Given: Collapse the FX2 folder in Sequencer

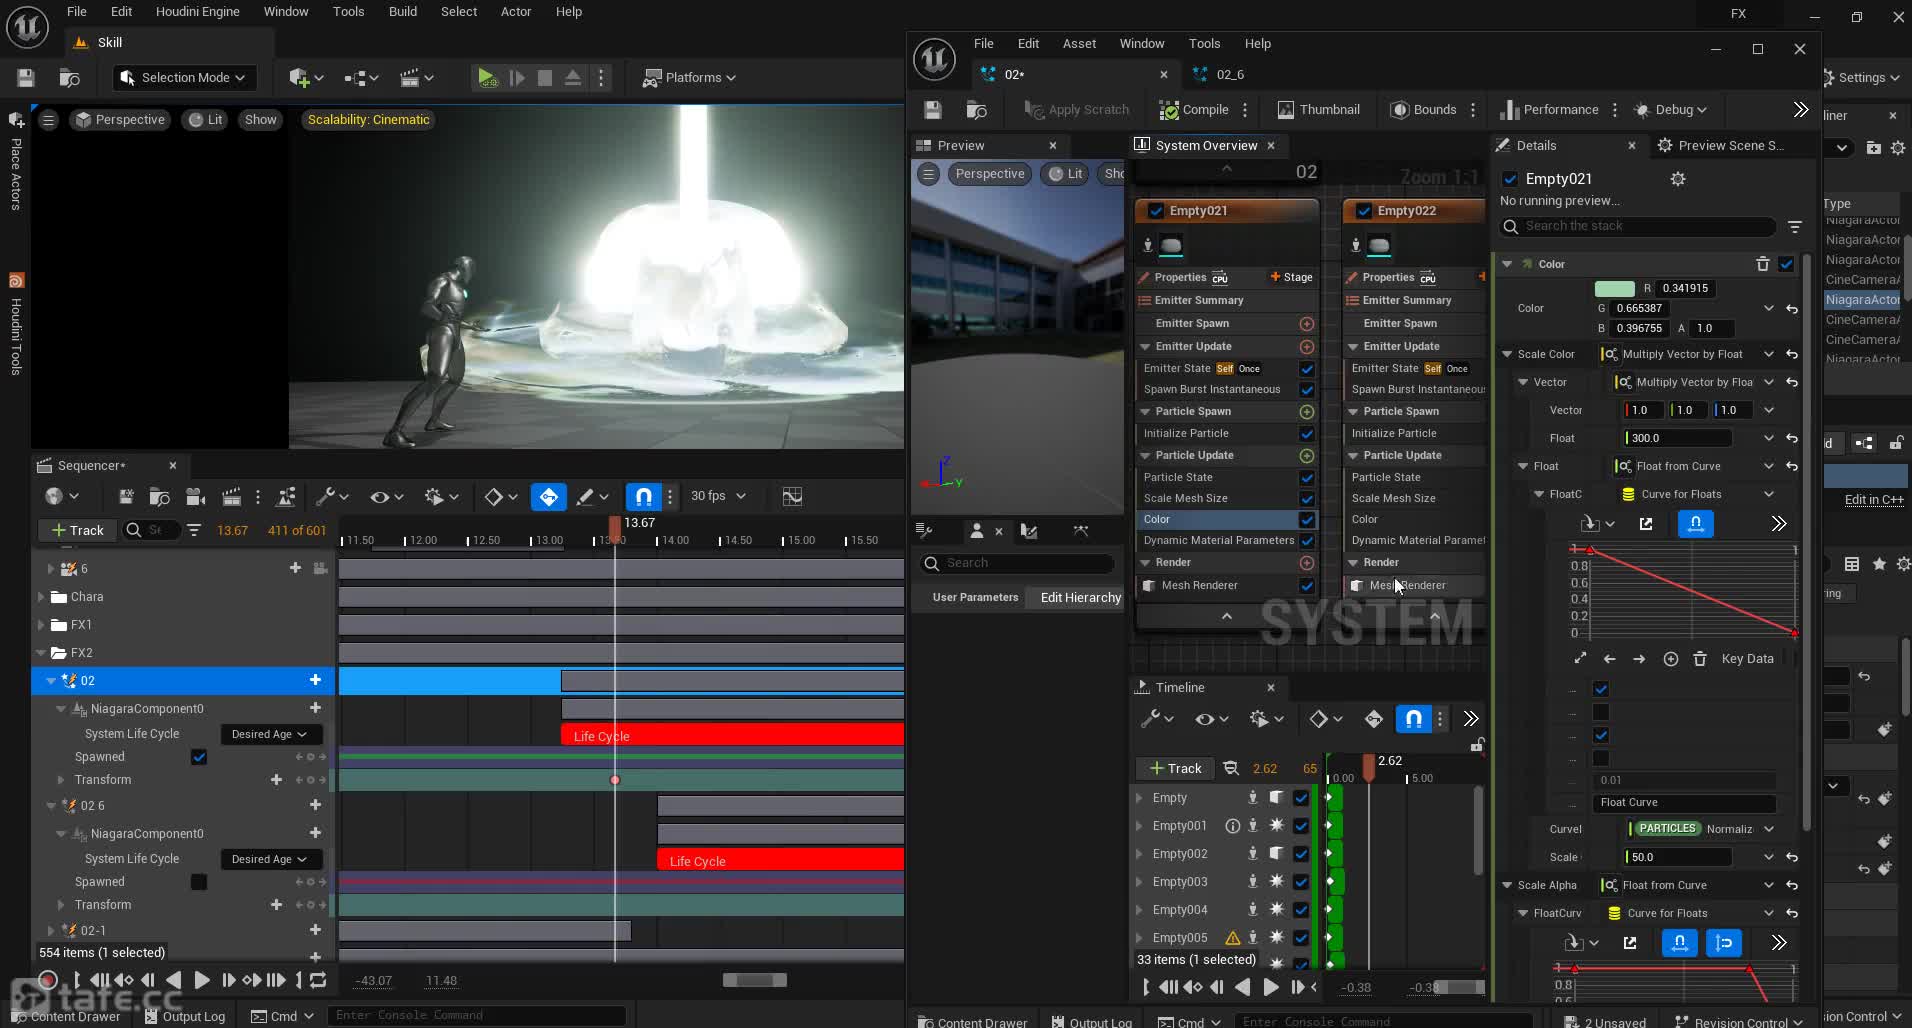Looking at the screenshot, I should point(42,653).
